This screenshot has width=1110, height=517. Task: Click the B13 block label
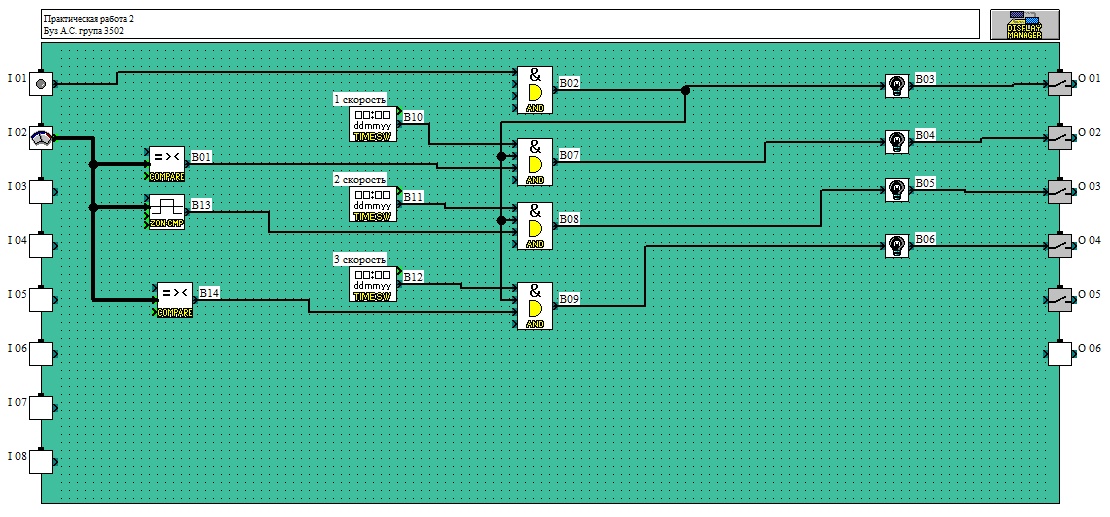(x=202, y=205)
